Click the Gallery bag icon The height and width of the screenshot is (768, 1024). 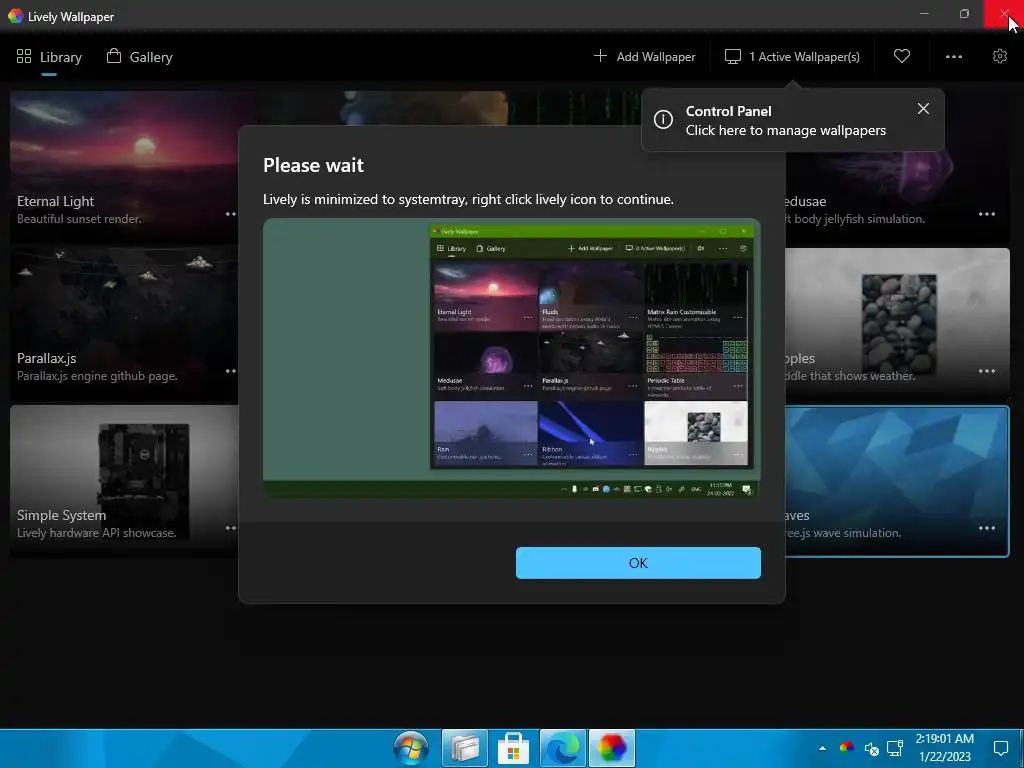(x=114, y=56)
